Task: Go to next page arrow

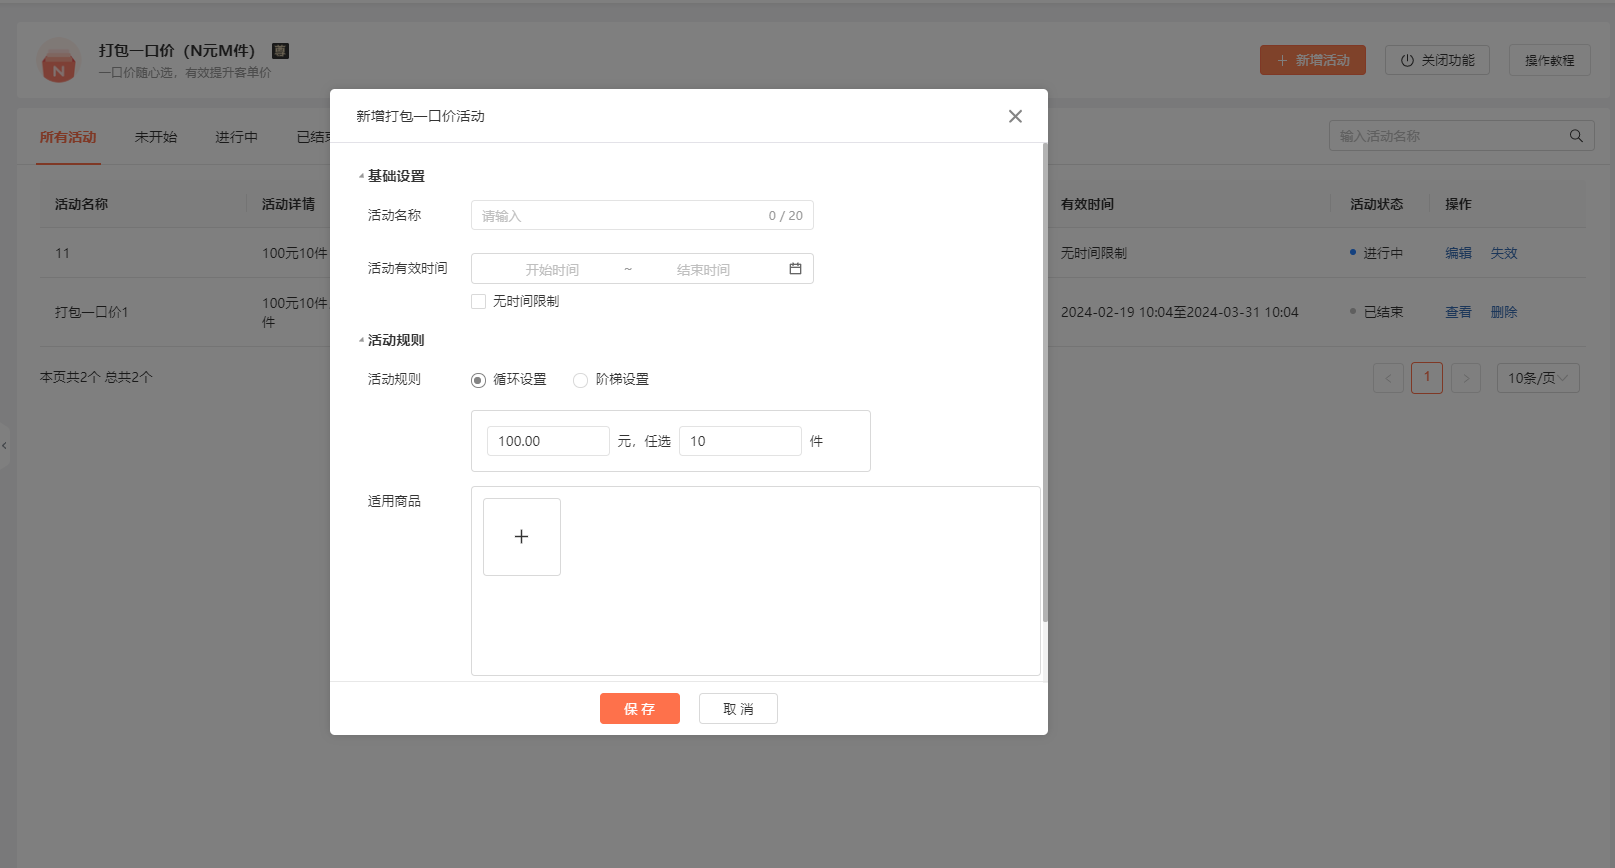Action: (x=1465, y=378)
